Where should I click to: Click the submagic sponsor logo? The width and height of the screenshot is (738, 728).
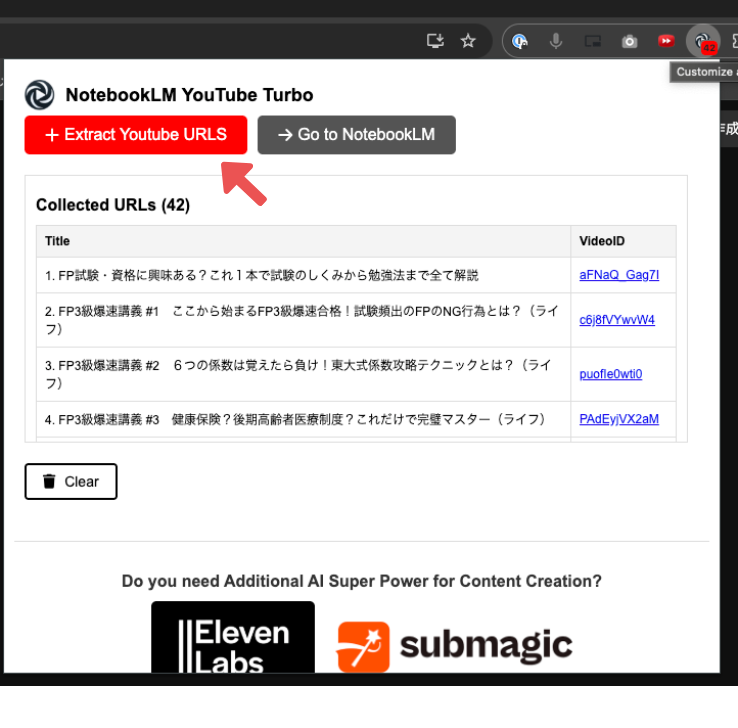click(455, 646)
